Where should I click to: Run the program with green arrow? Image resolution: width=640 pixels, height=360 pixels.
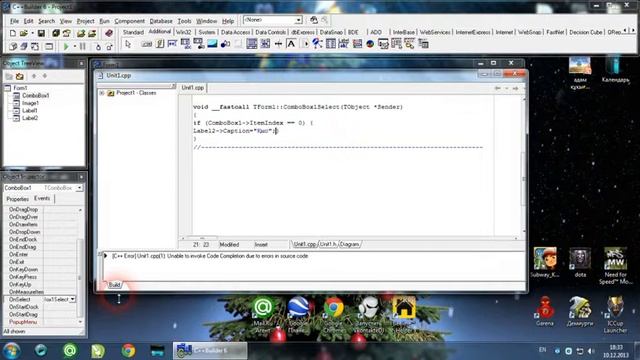[x=66, y=47]
